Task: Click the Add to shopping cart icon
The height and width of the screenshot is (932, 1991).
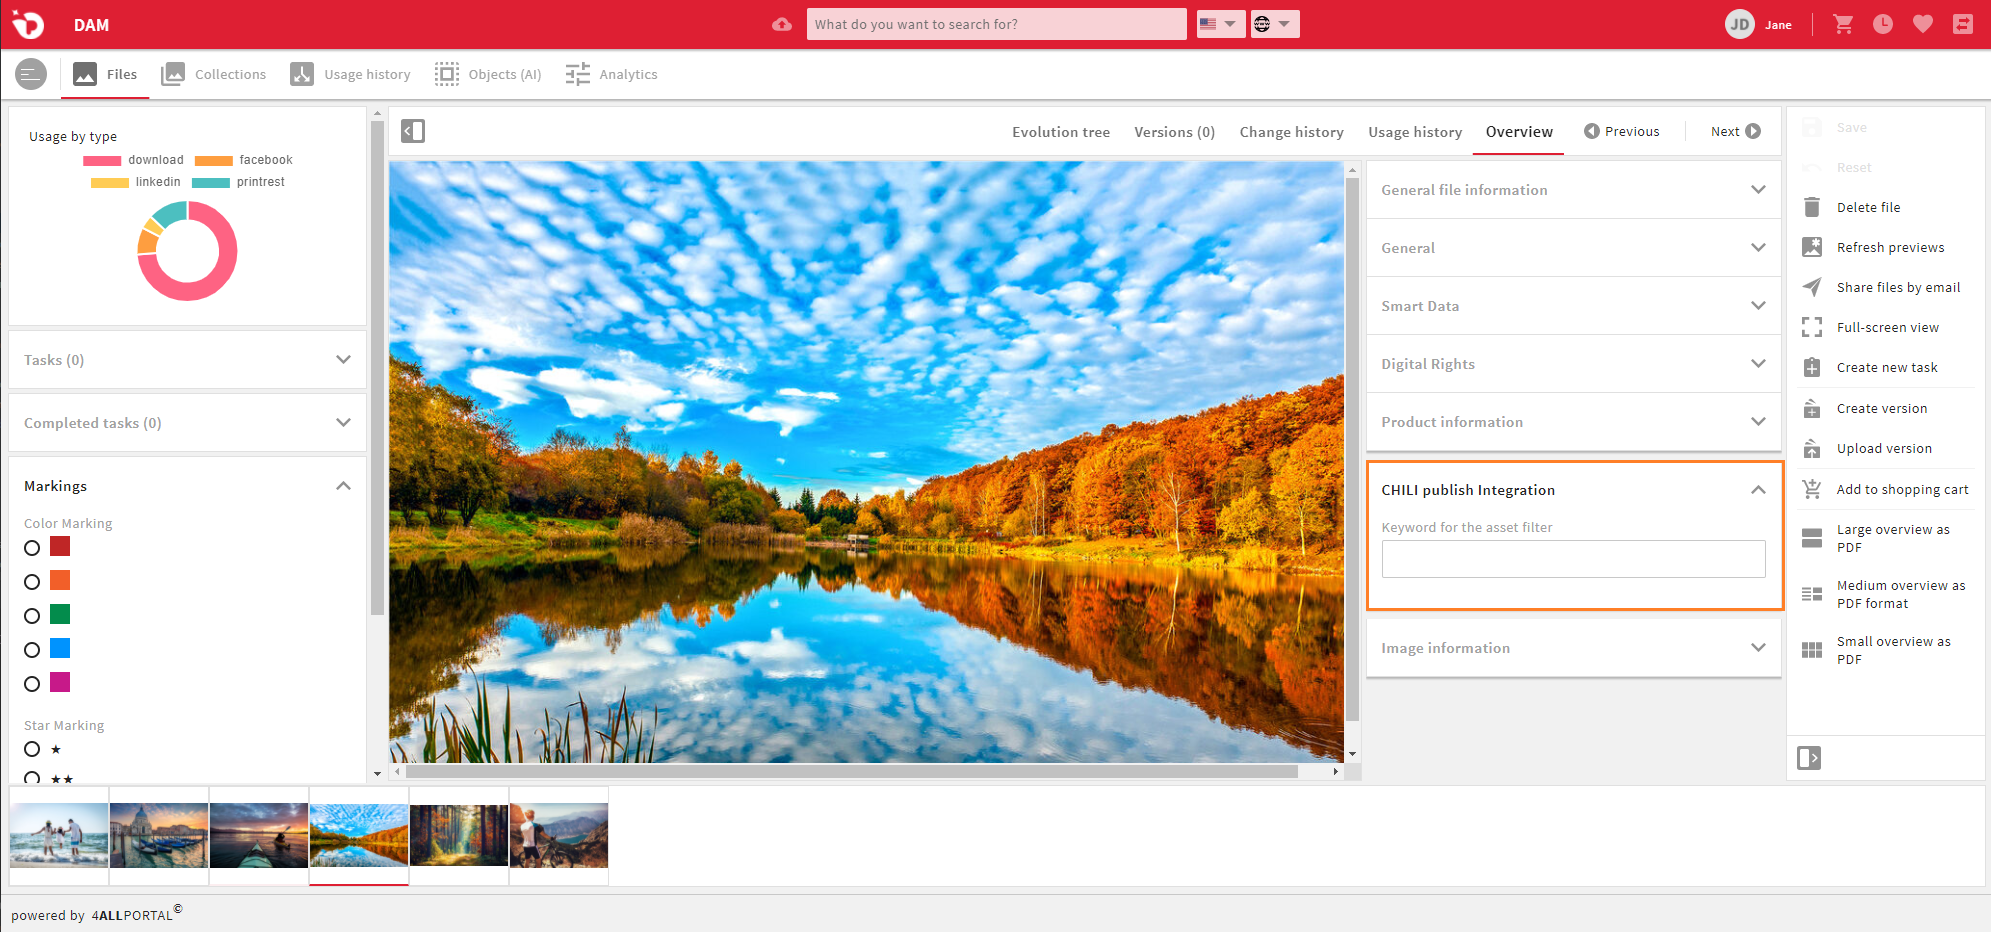Action: pyautogui.click(x=1812, y=489)
